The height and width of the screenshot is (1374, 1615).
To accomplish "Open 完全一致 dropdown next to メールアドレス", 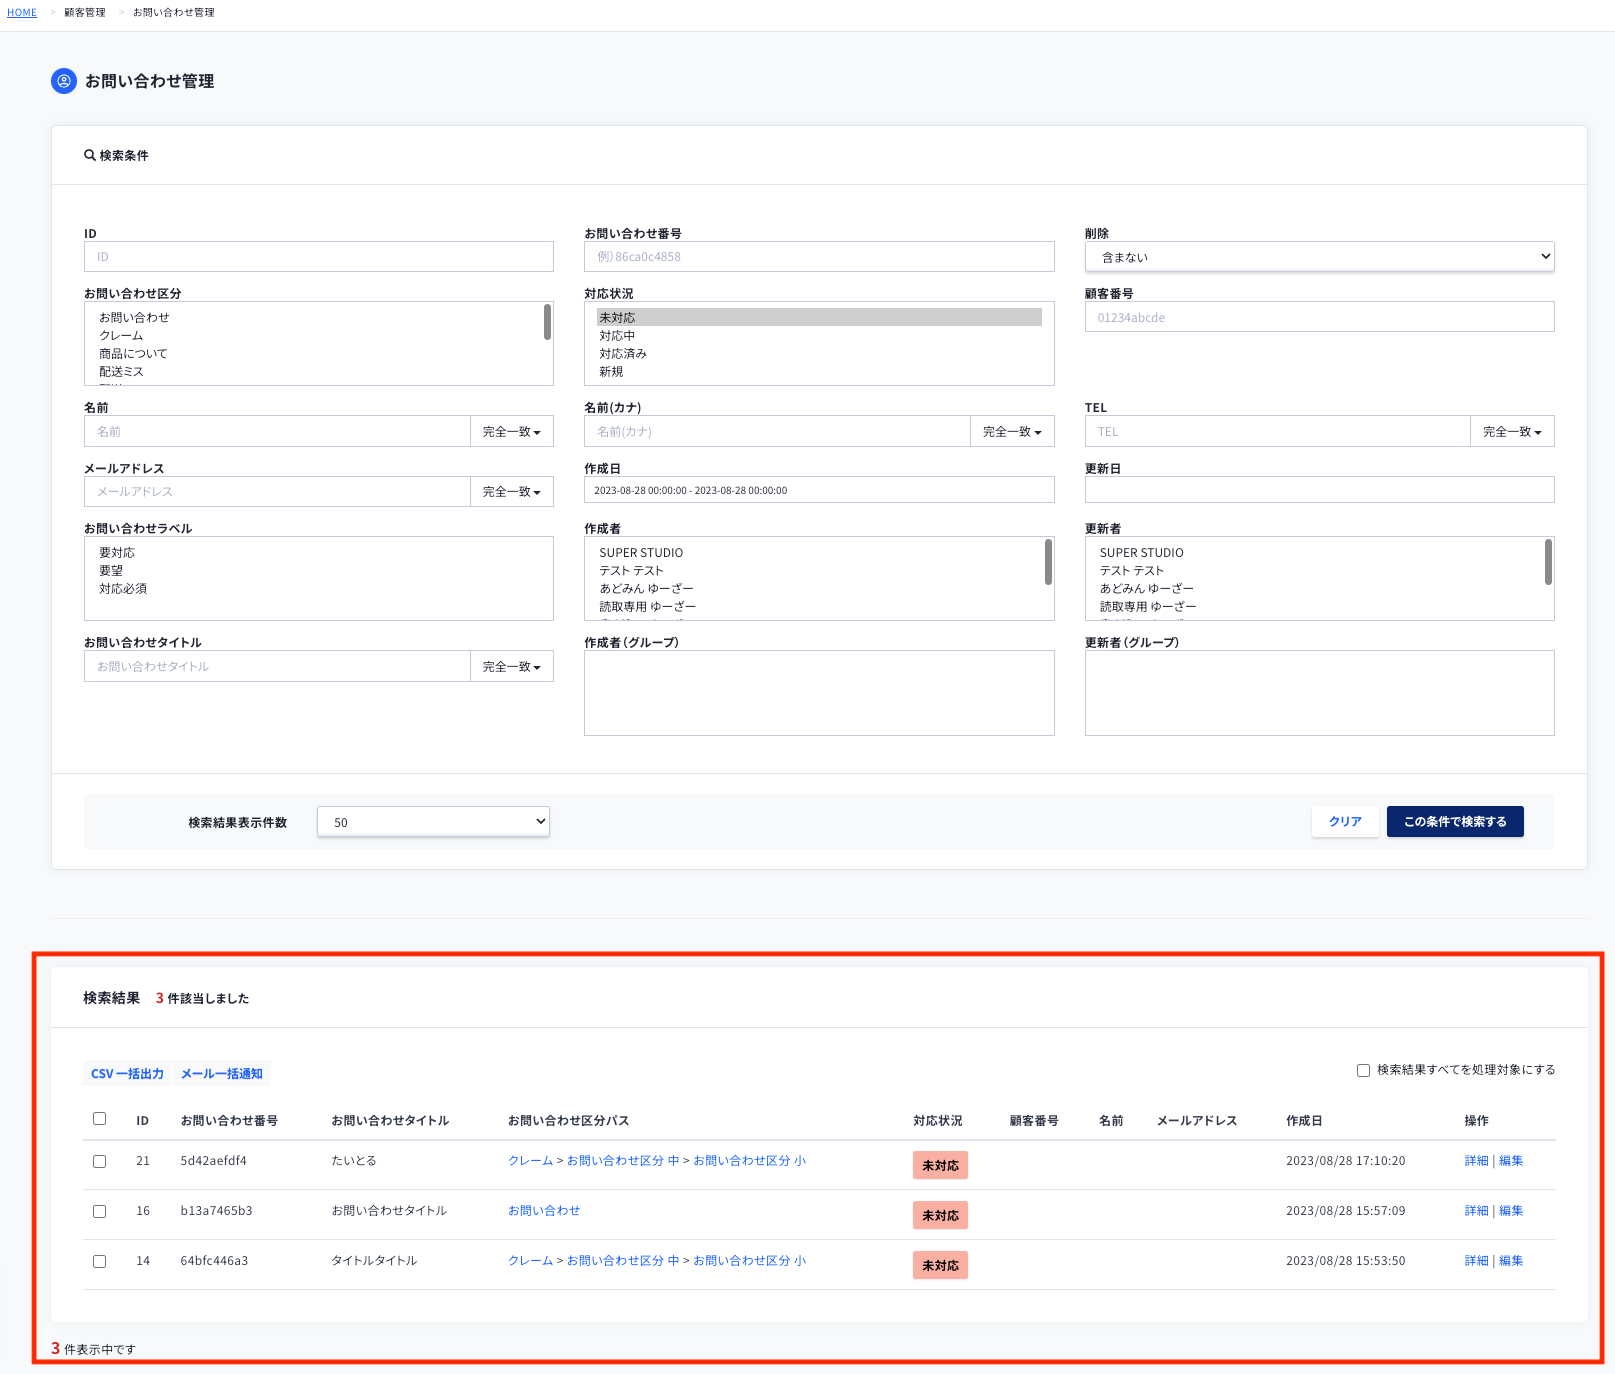I will point(512,491).
